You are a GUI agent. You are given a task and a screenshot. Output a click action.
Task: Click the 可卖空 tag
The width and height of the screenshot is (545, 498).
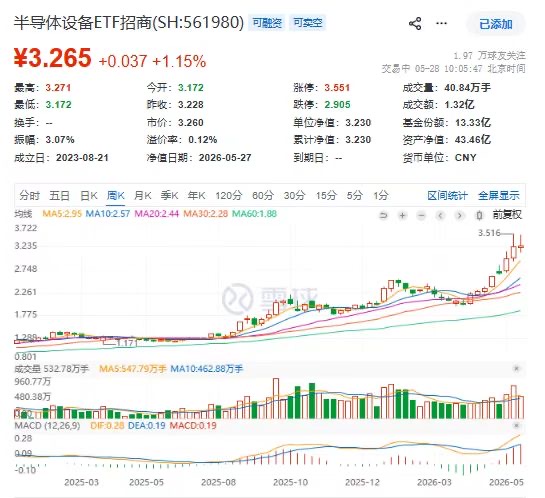tap(308, 23)
